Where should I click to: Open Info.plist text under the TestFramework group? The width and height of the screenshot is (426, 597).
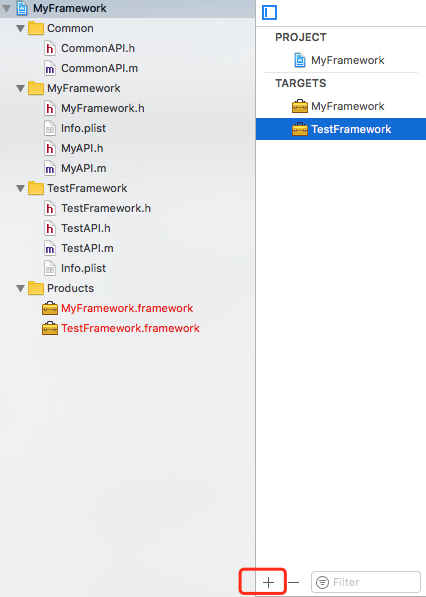(x=83, y=268)
